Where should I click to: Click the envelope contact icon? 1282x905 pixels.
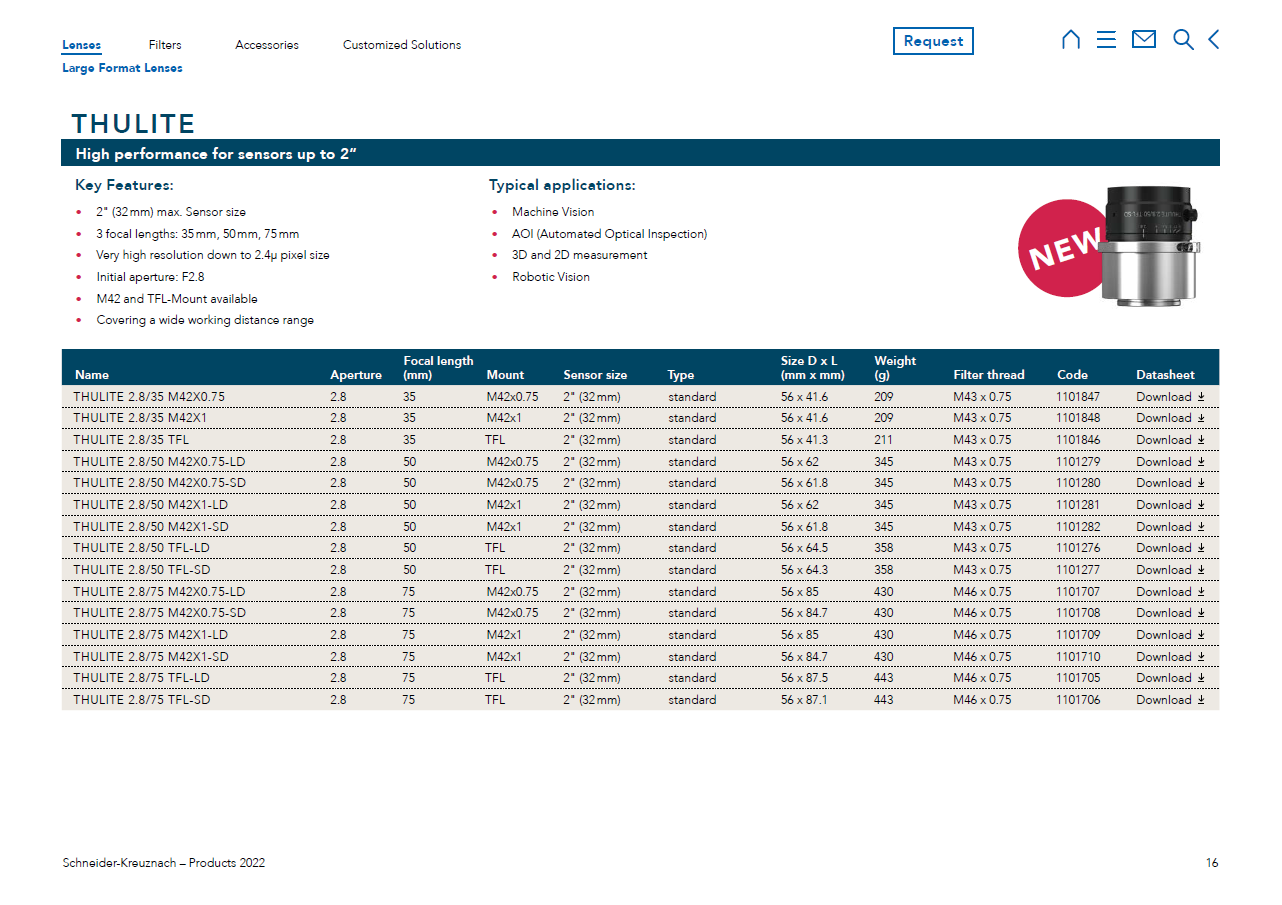(x=1144, y=40)
